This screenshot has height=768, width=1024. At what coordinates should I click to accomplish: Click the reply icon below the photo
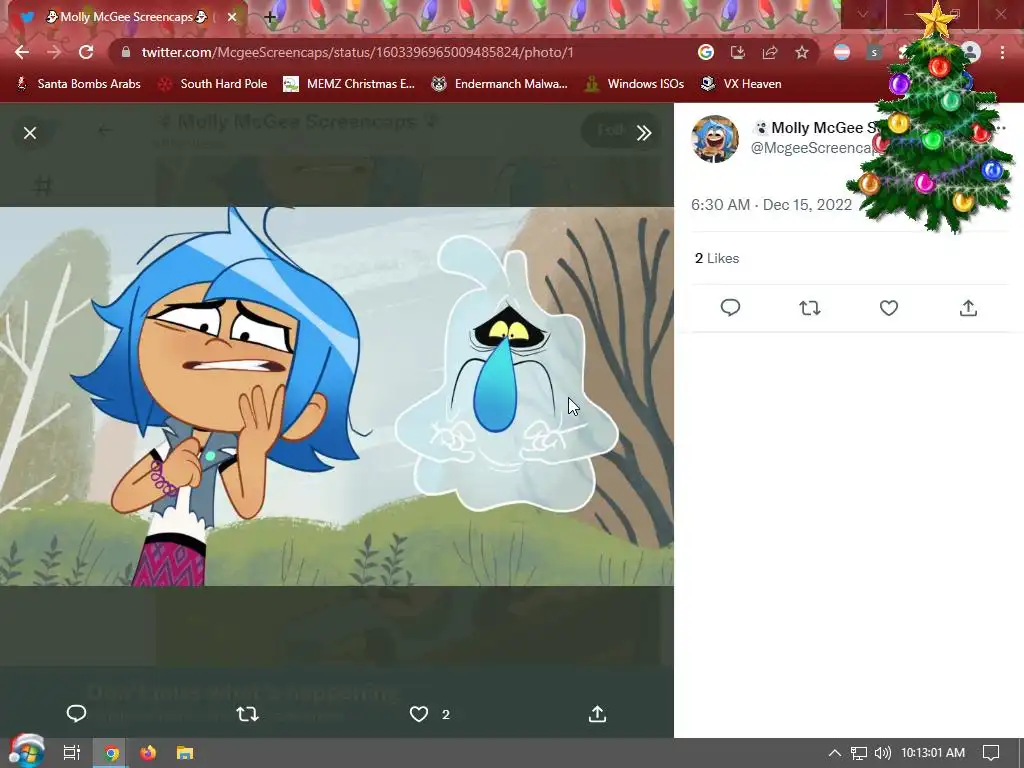point(76,714)
